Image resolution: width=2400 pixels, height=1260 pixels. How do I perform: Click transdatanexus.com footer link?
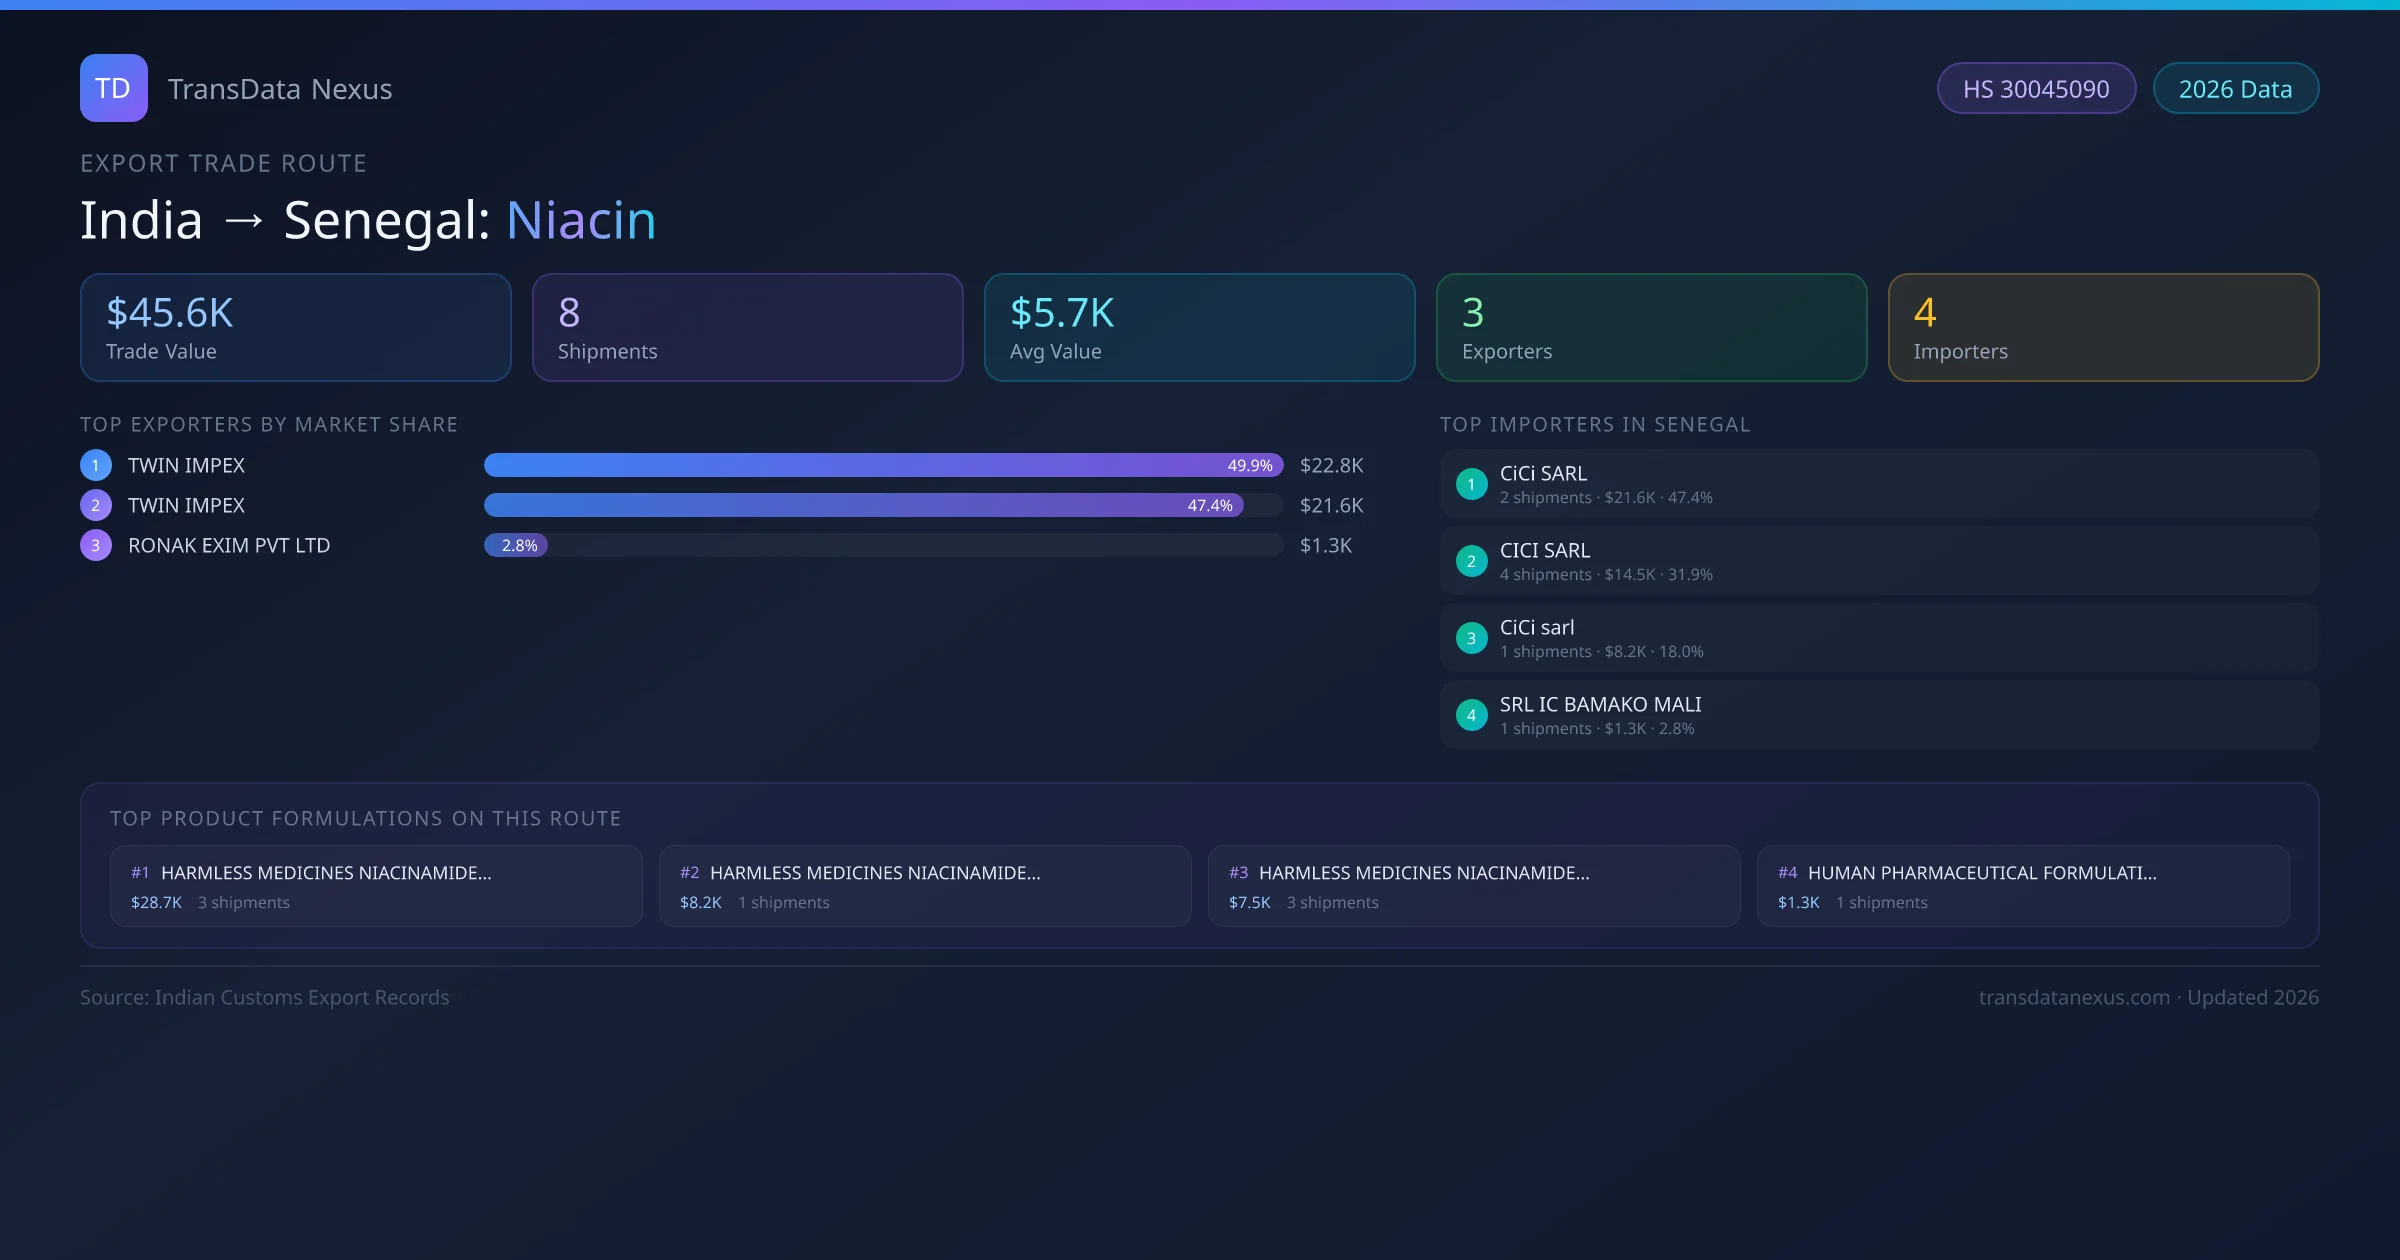(2073, 997)
